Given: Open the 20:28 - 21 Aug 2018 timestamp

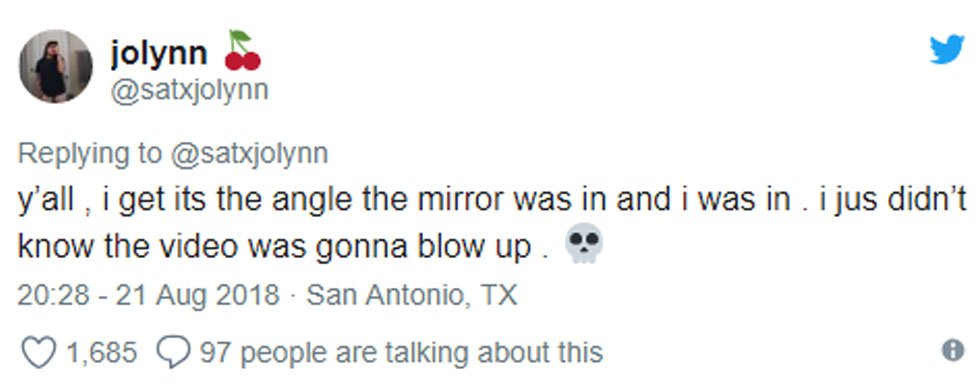Looking at the screenshot, I should (148, 295).
